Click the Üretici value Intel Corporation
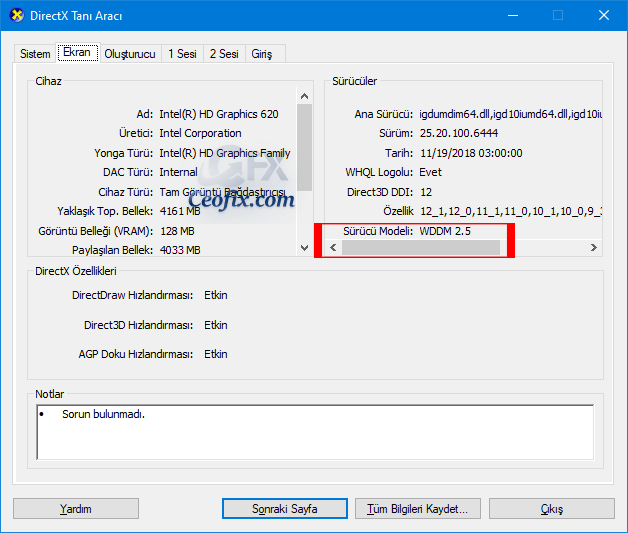 (x=200, y=133)
